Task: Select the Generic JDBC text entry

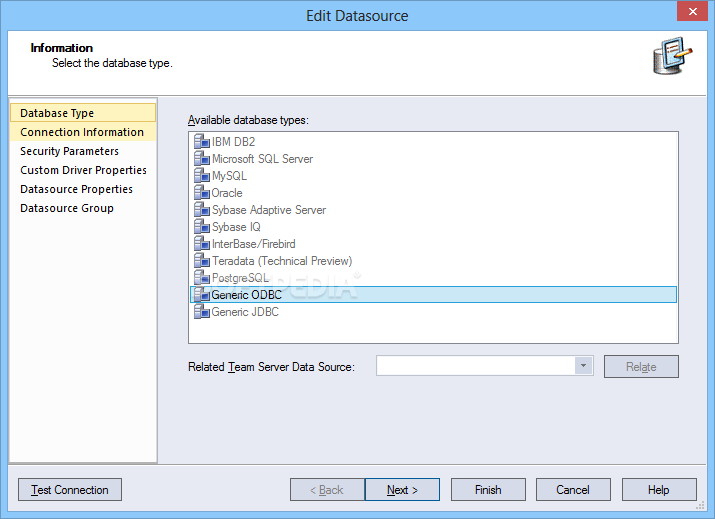Action: 245,312
